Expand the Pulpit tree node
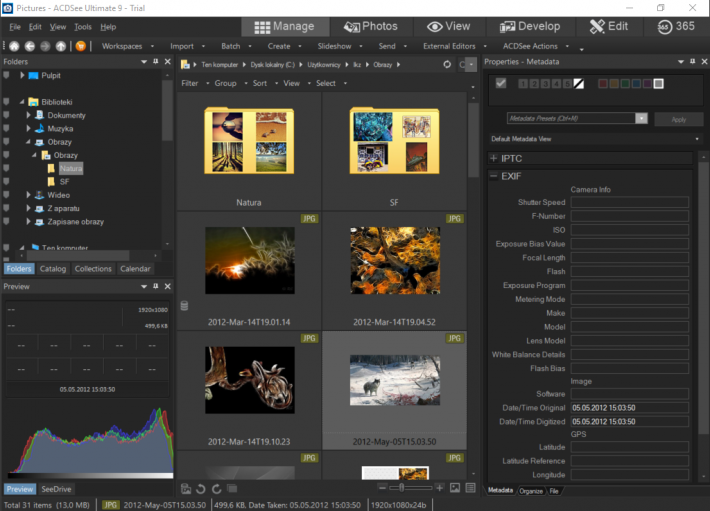 click(22, 76)
